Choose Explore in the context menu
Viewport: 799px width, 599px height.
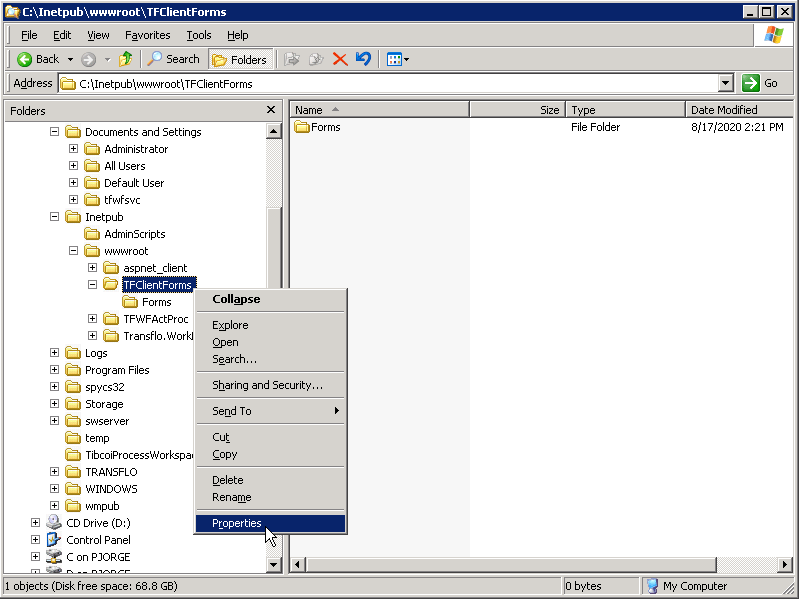coord(271,325)
